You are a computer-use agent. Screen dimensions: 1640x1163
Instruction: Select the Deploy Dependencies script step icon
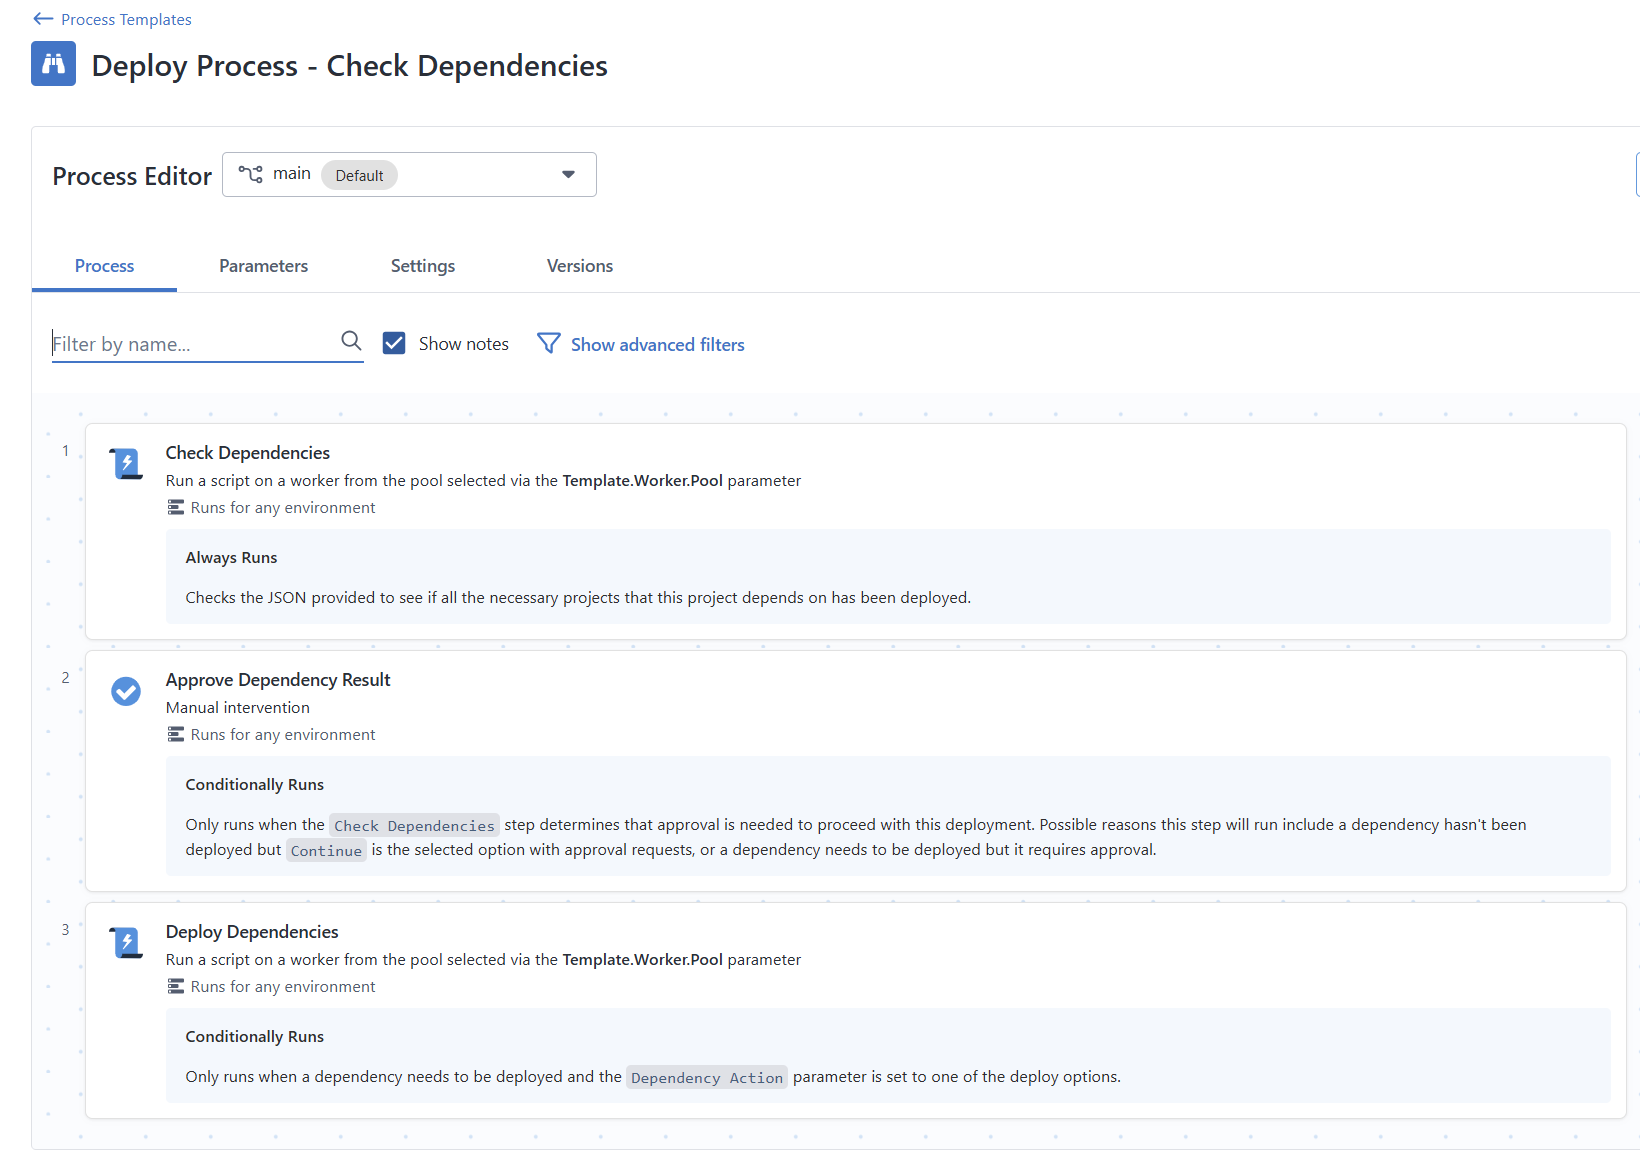126,942
